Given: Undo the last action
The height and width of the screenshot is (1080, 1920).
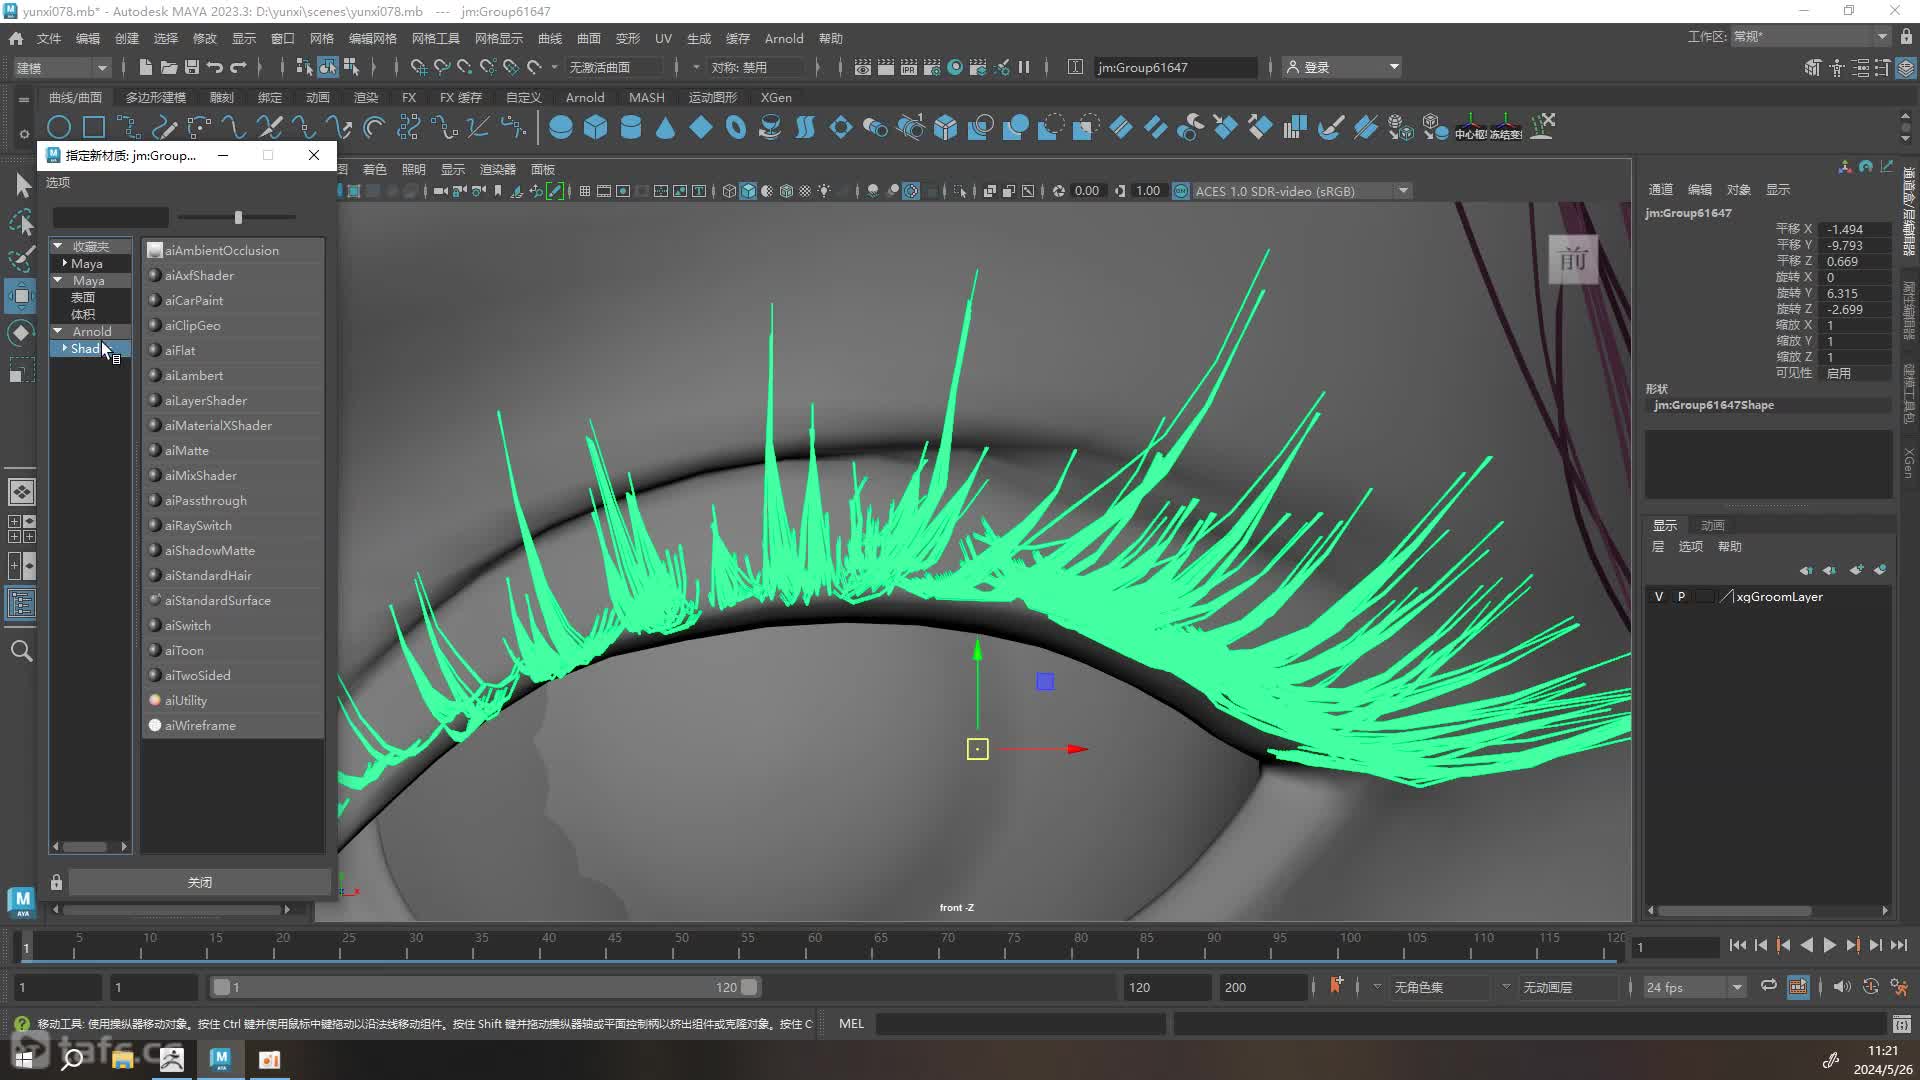Looking at the screenshot, I should (215, 67).
